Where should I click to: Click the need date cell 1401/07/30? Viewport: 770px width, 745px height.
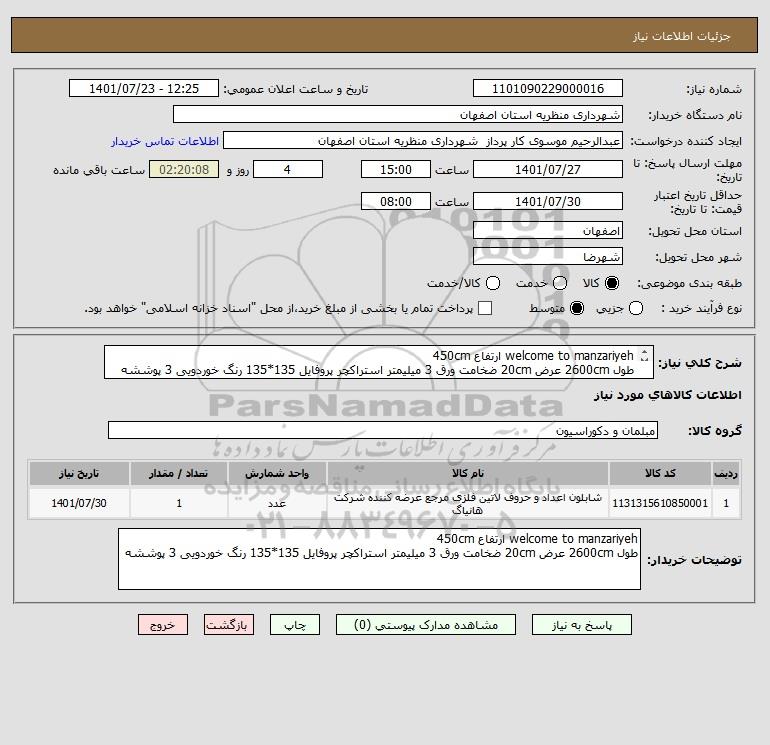tap(79, 503)
